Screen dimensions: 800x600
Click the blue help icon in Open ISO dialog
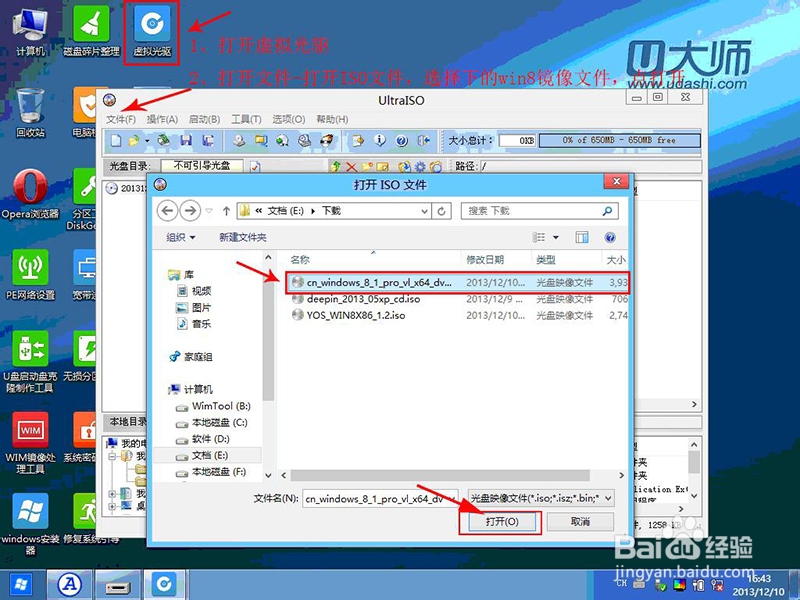coord(610,237)
